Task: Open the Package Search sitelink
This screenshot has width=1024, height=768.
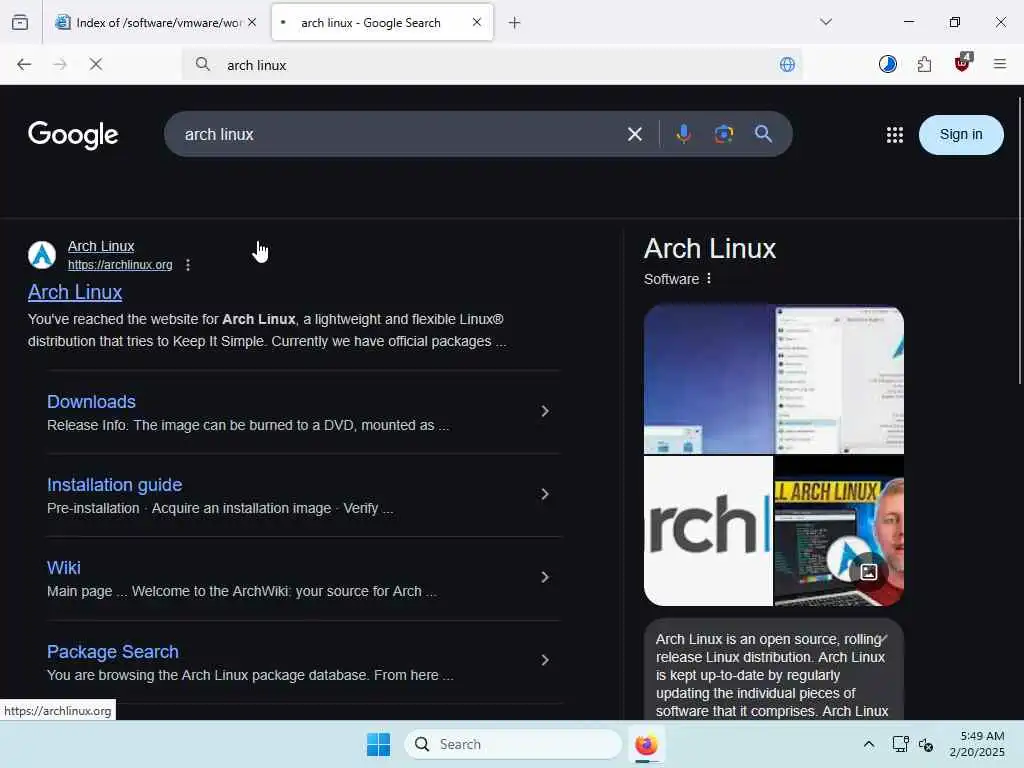Action: 113,651
